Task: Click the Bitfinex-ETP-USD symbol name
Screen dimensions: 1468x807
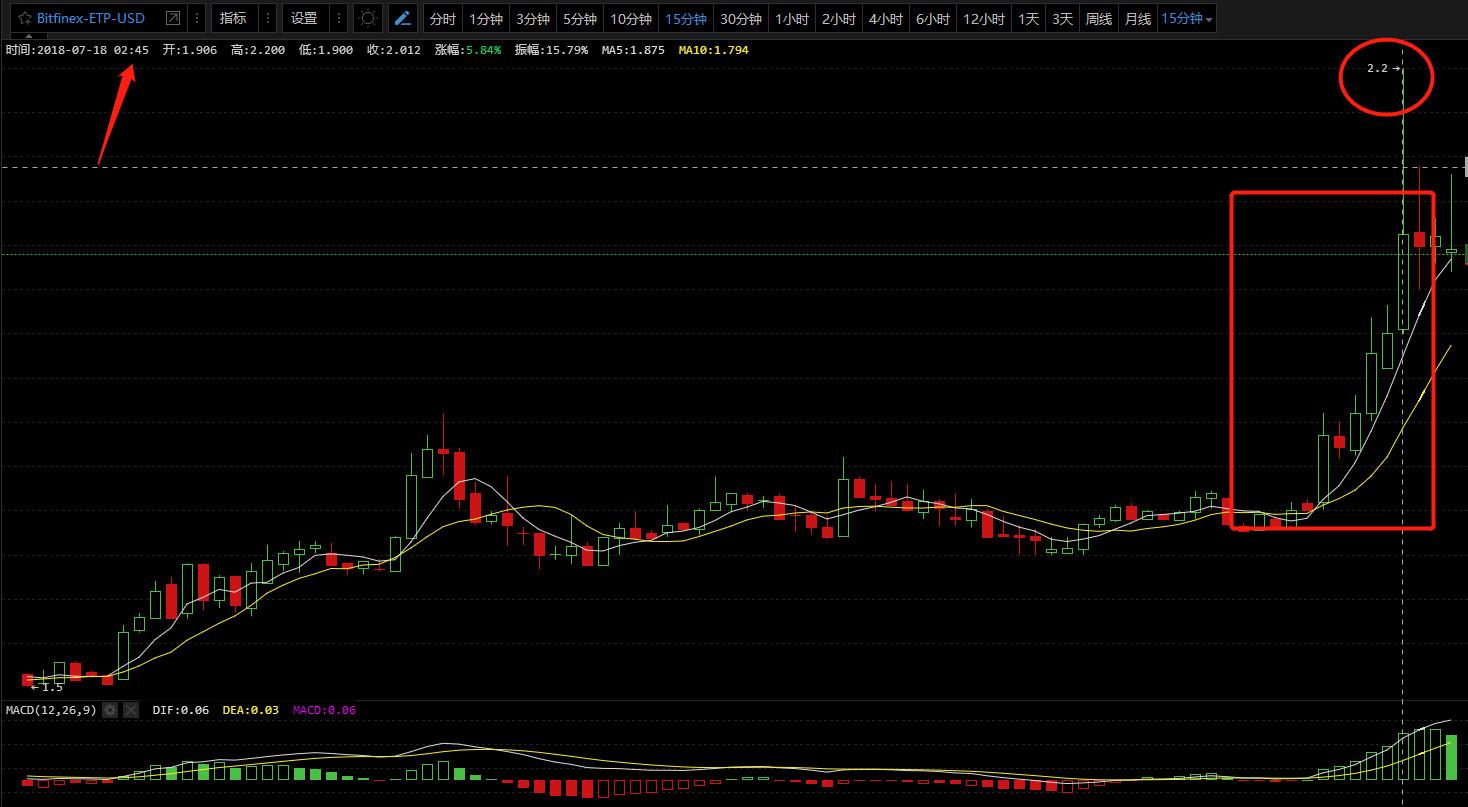Action: point(91,19)
